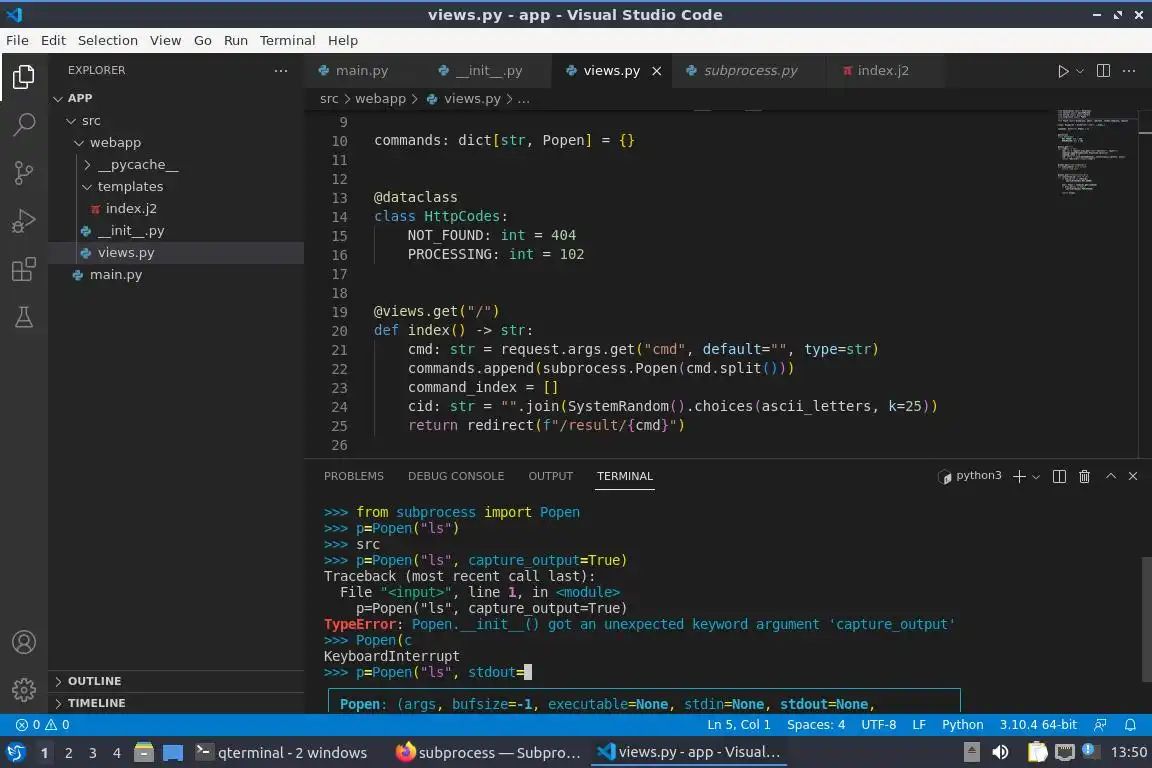Kill terminal with the trash icon
This screenshot has height=768, width=1152.
click(1084, 476)
